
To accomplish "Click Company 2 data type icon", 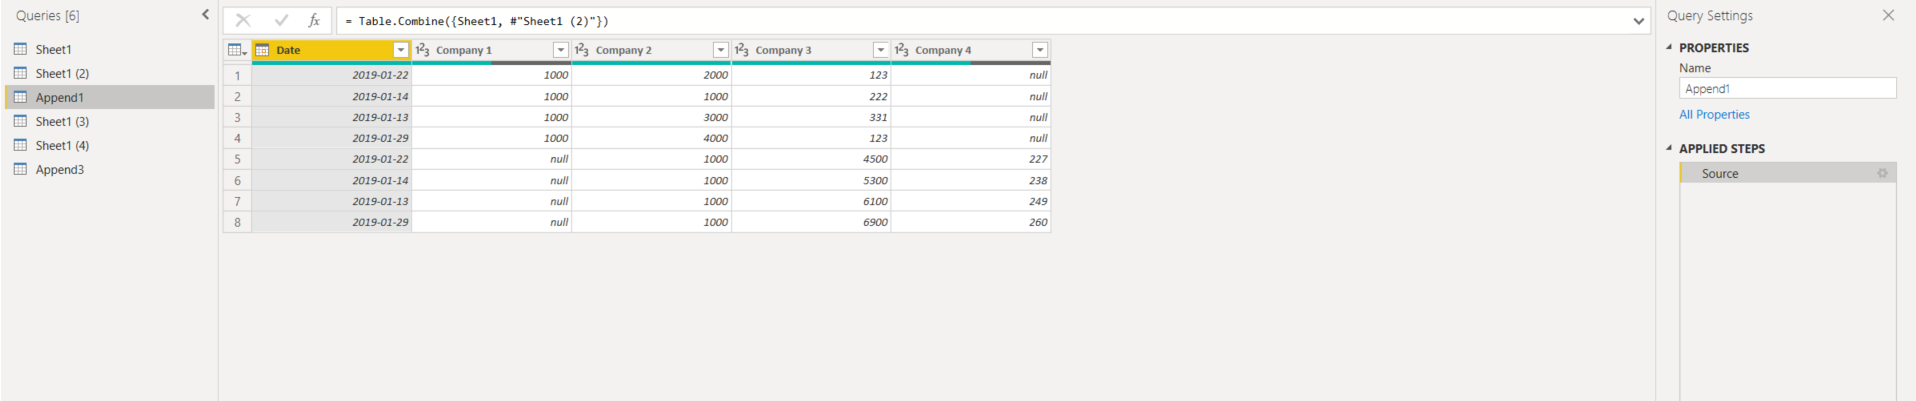I will pos(582,50).
